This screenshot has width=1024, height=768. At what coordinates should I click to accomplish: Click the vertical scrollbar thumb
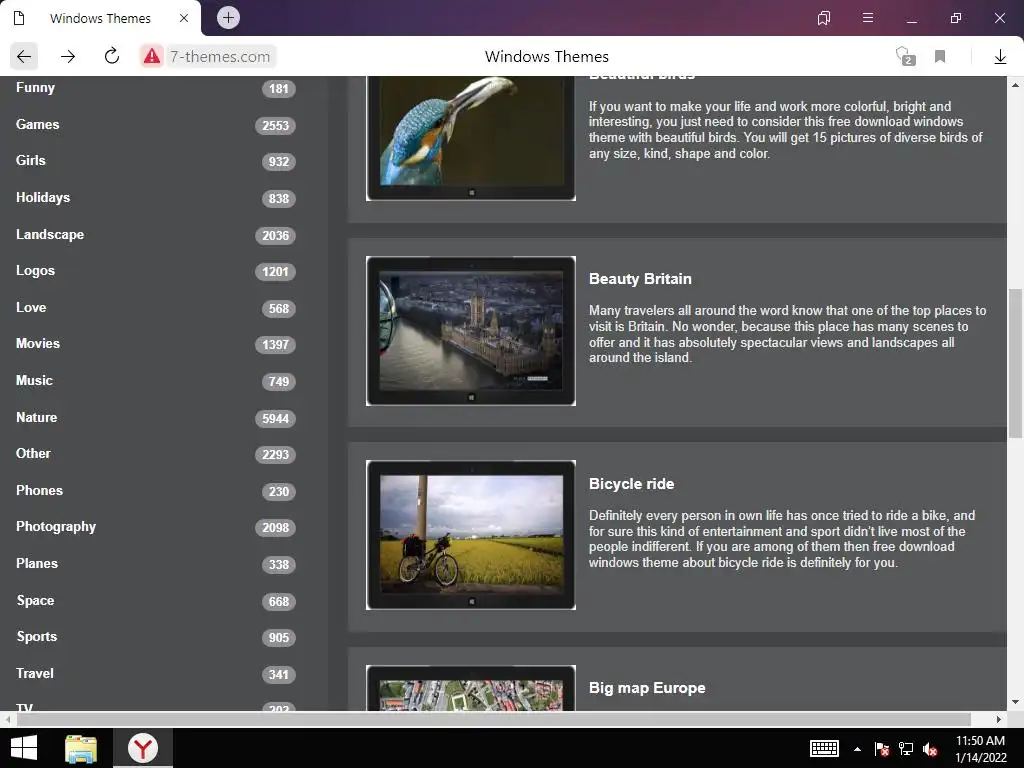tap(1016, 363)
